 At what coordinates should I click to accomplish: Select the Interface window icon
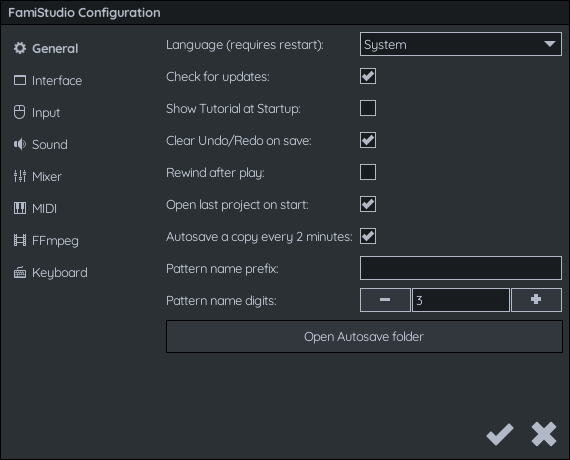coord(20,80)
